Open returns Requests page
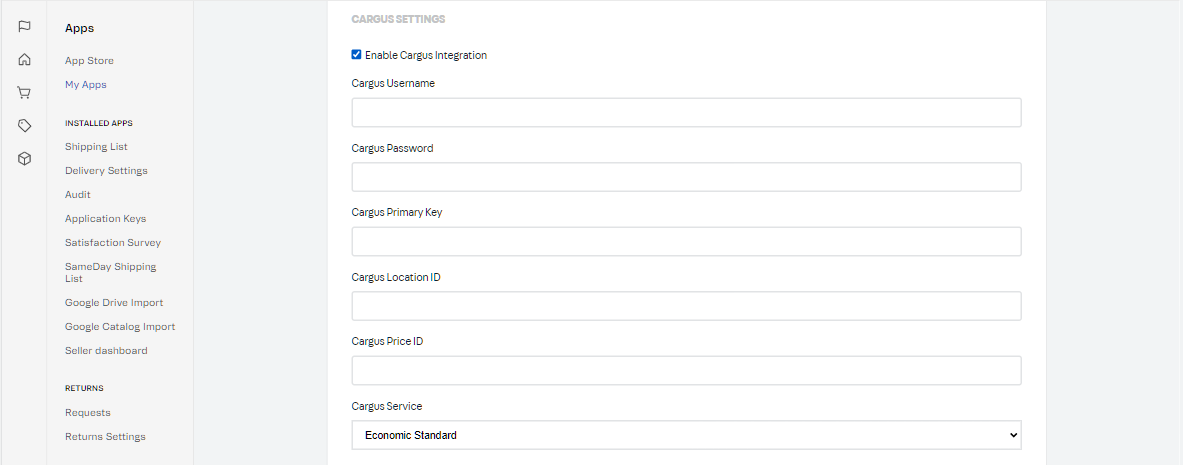This screenshot has width=1183, height=465. click(x=88, y=413)
